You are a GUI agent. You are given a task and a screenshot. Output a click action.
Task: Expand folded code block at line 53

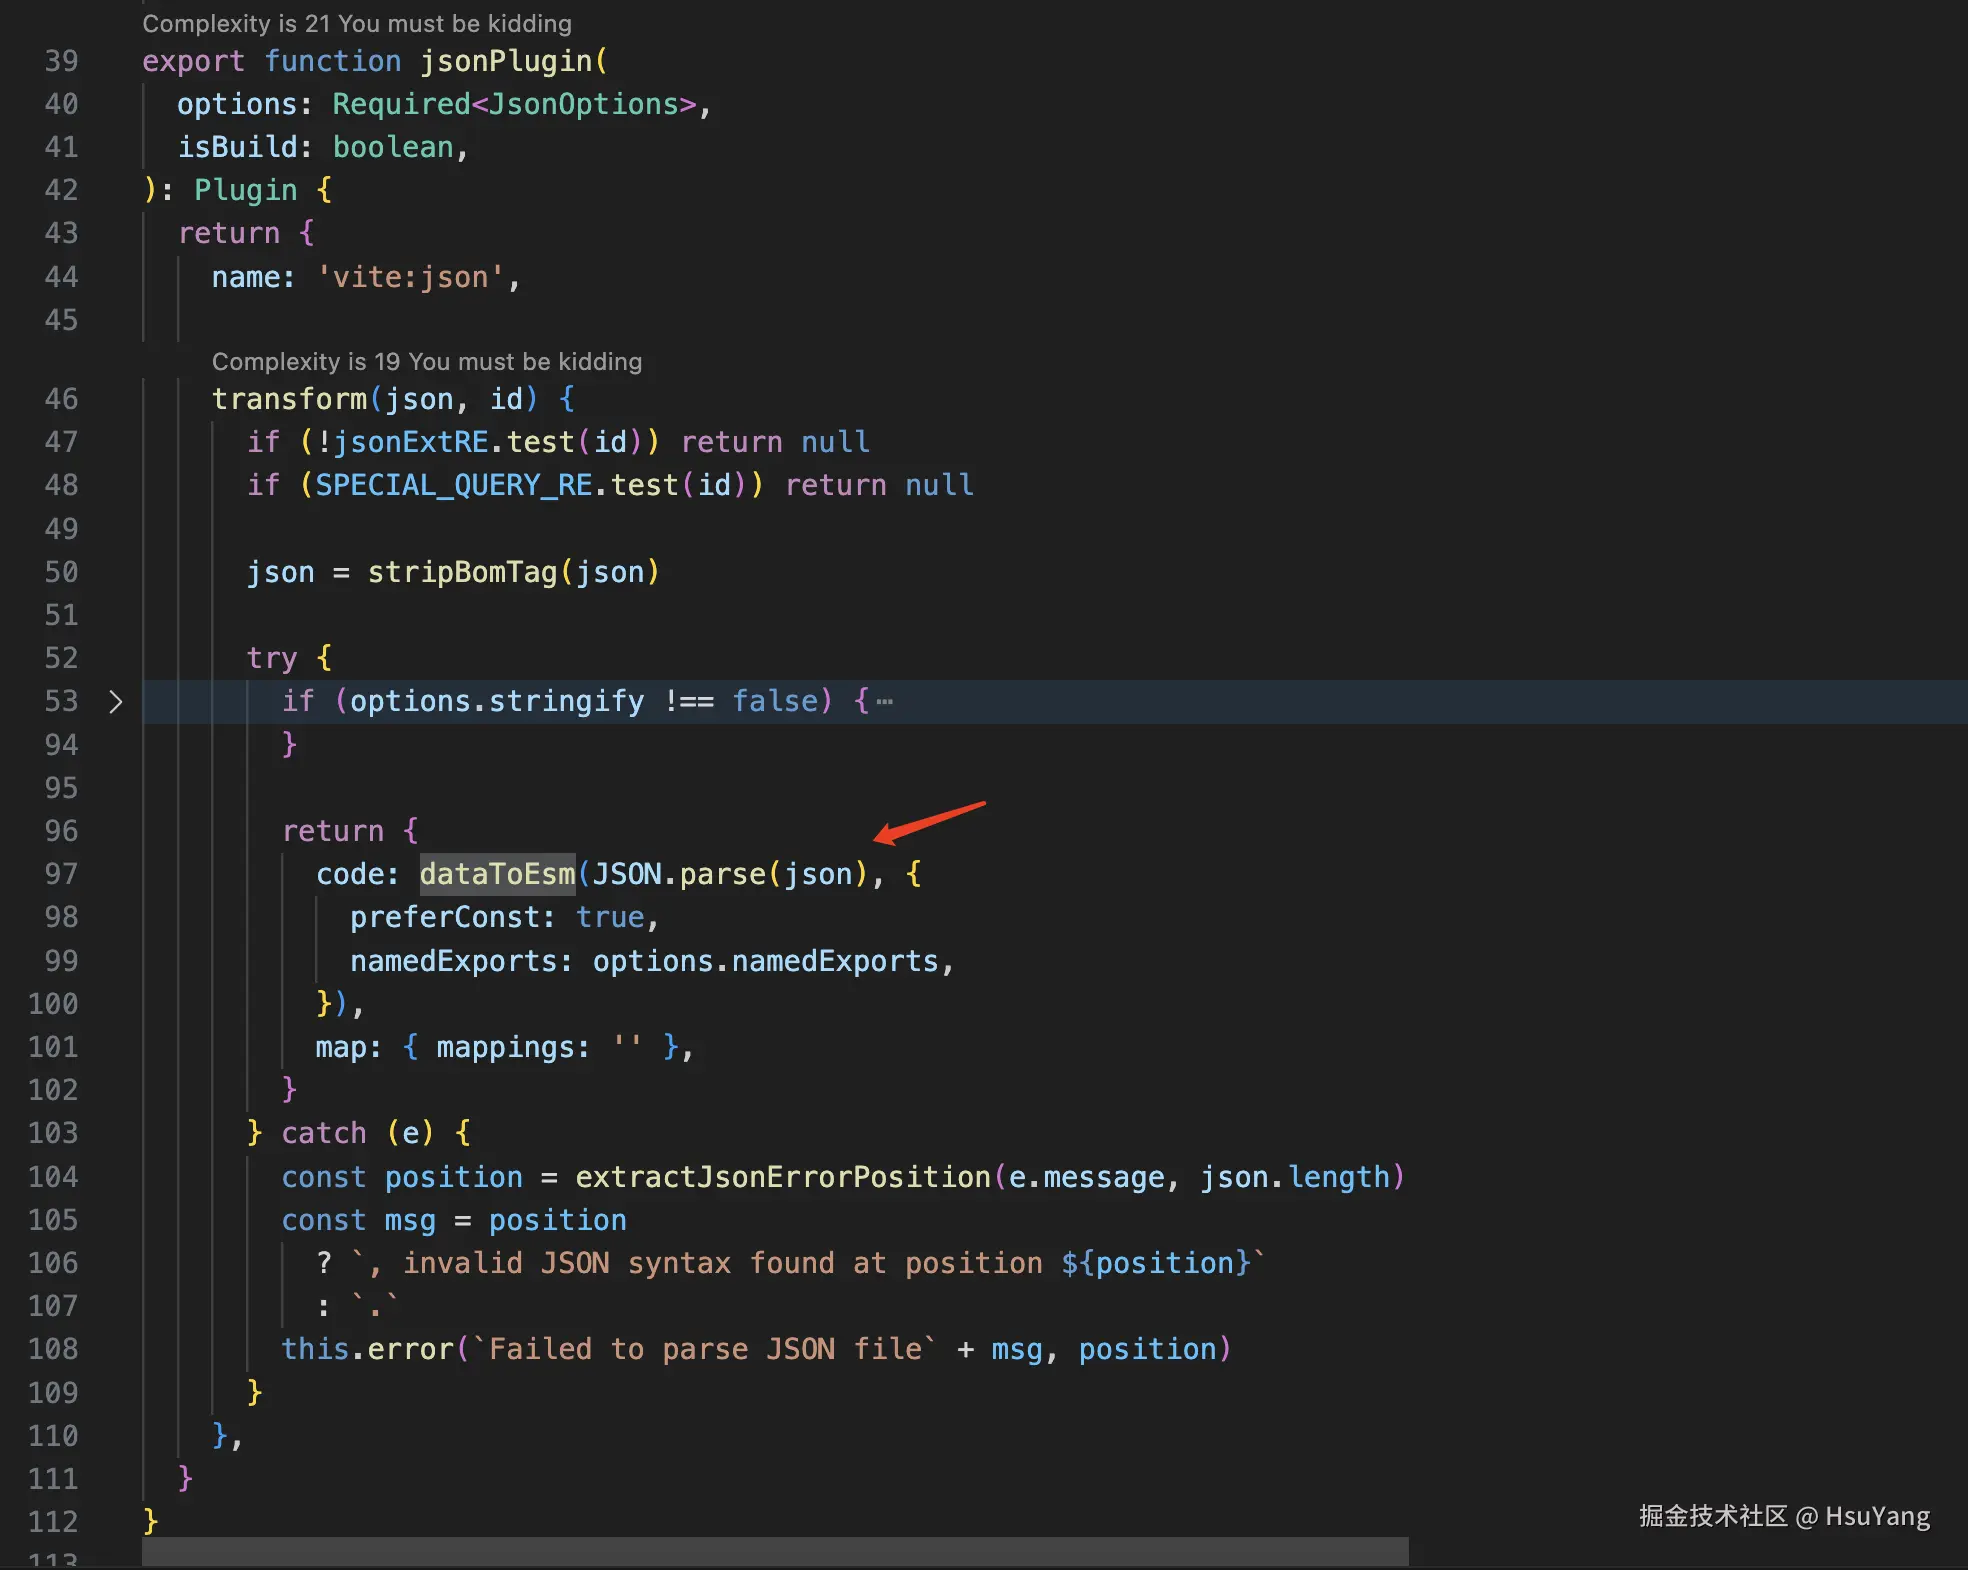[x=115, y=702]
